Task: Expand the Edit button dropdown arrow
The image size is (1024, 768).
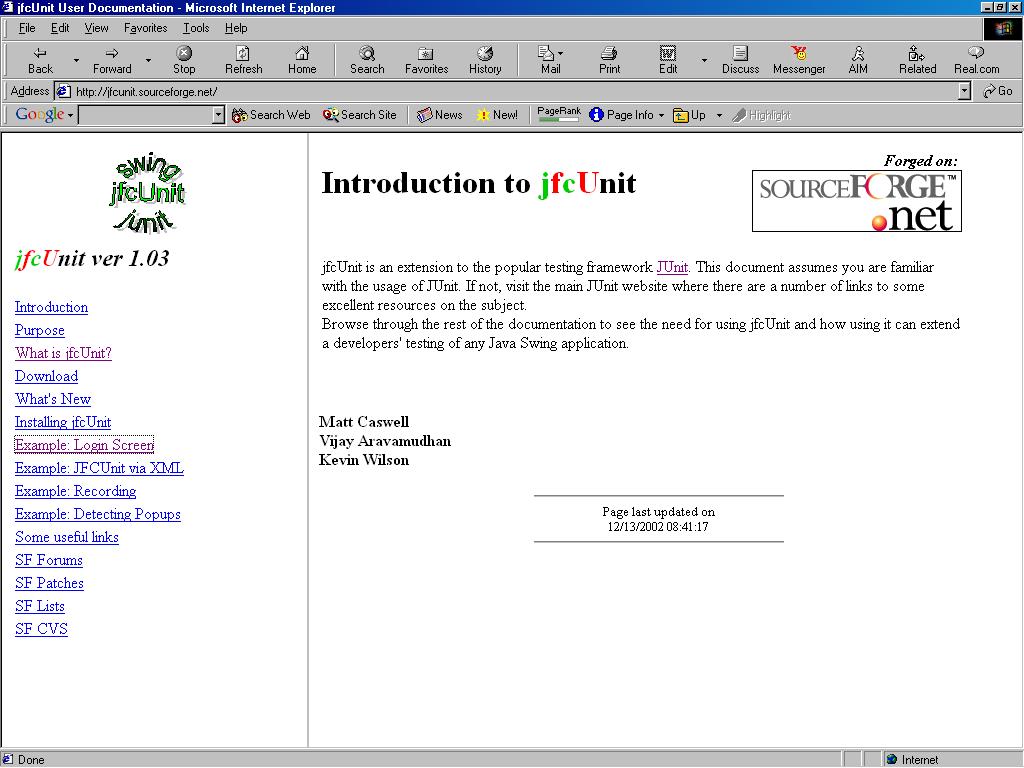Action: coord(704,60)
